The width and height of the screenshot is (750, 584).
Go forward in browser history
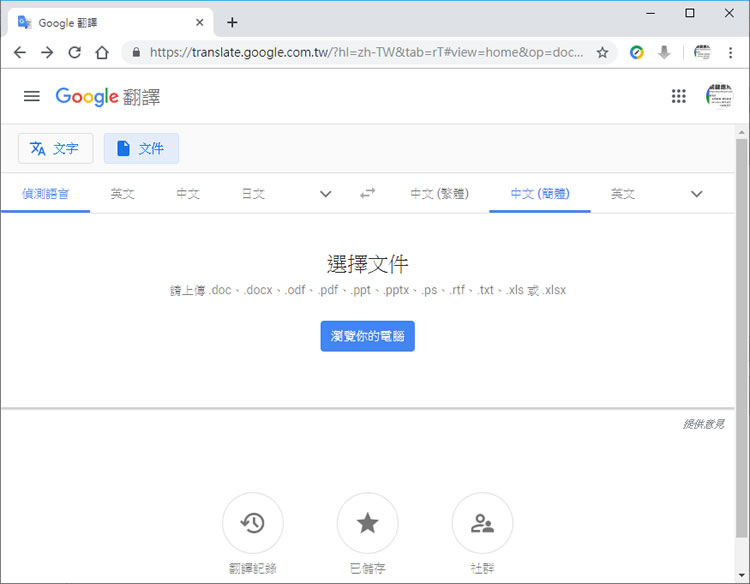[x=47, y=52]
